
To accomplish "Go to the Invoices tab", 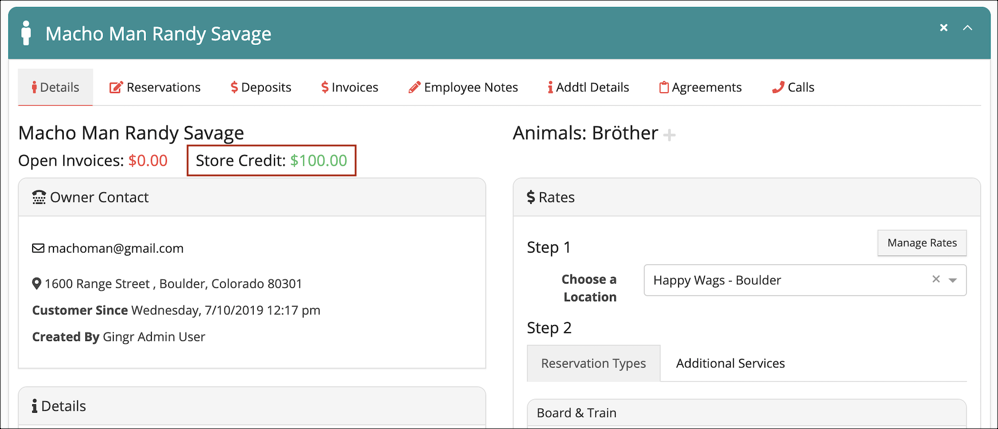I will click(x=349, y=87).
